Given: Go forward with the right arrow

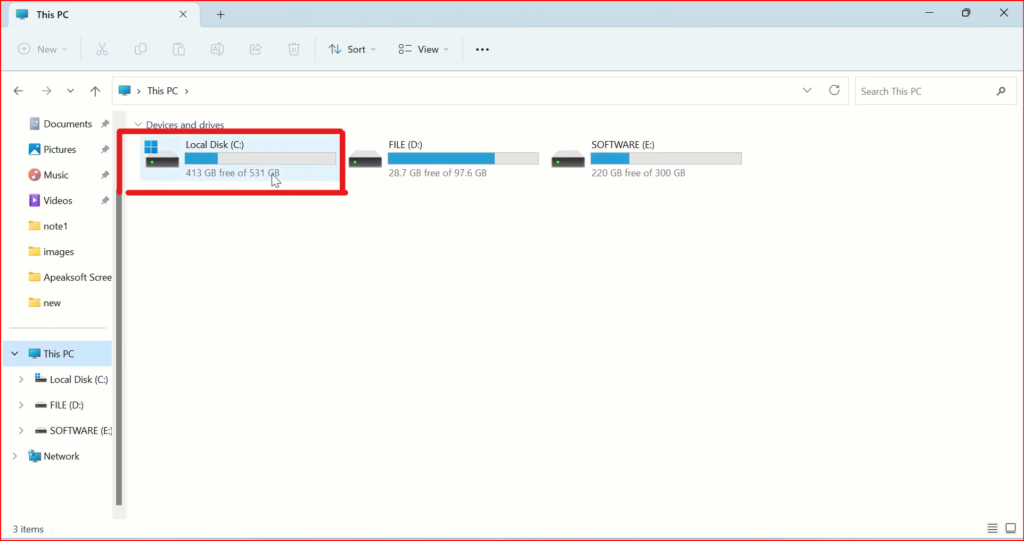Looking at the screenshot, I should tap(46, 91).
